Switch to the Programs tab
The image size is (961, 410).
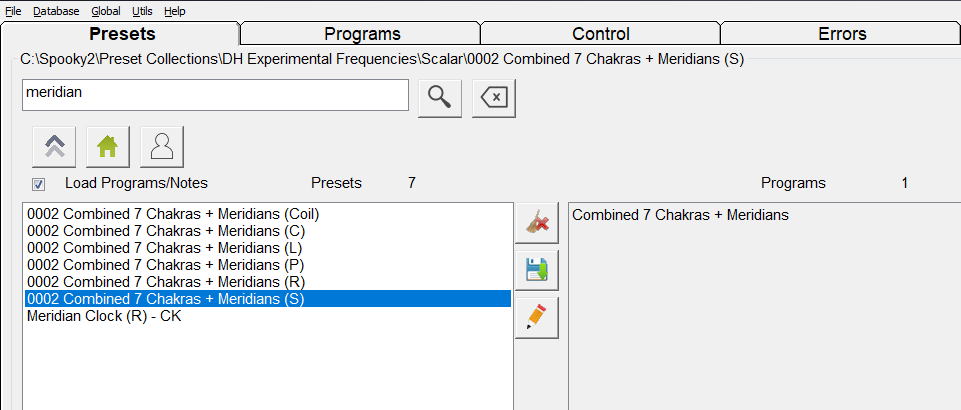pos(362,34)
